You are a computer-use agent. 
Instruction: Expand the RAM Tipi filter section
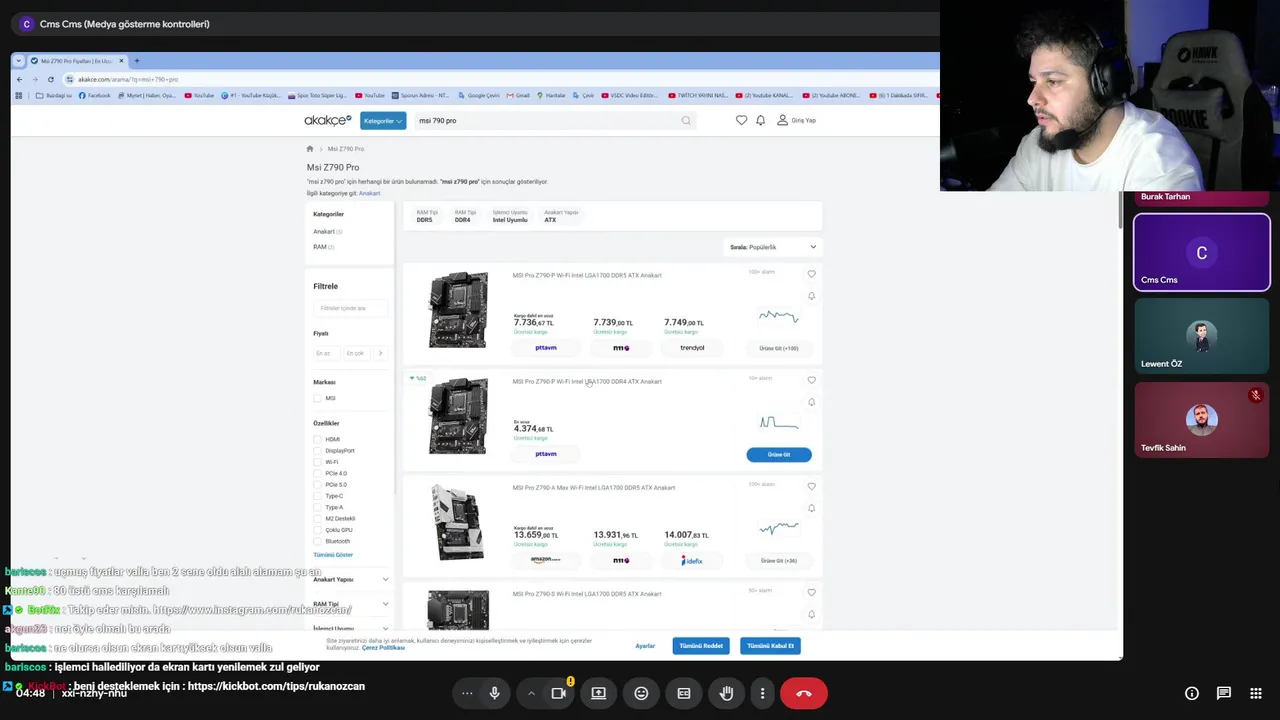pos(351,604)
